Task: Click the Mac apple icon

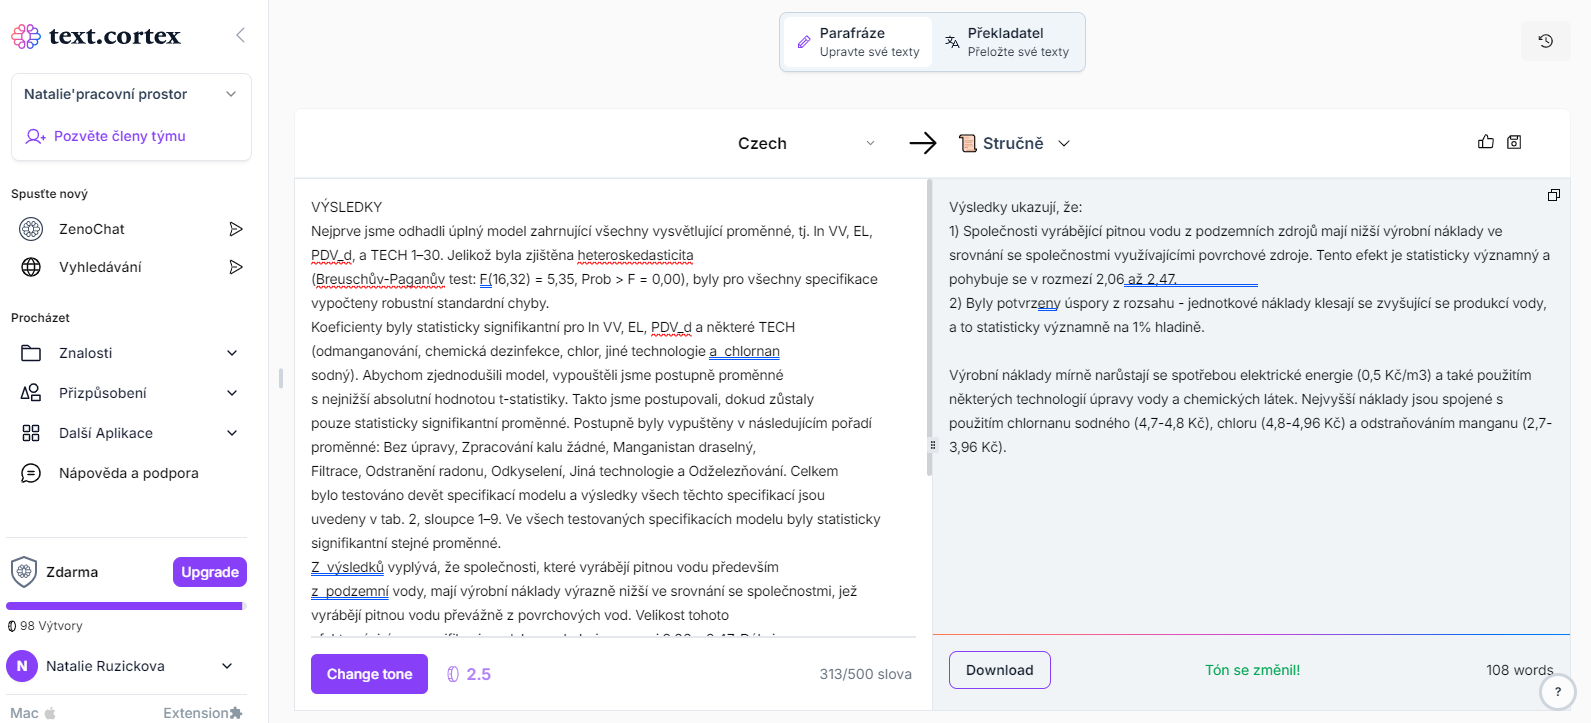Action: coord(50,713)
